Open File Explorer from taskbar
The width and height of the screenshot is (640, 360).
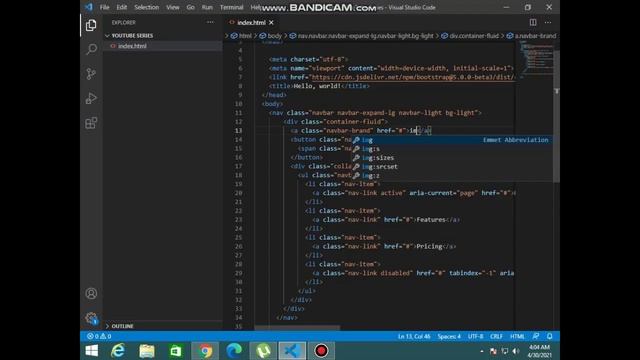coord(147,351)
